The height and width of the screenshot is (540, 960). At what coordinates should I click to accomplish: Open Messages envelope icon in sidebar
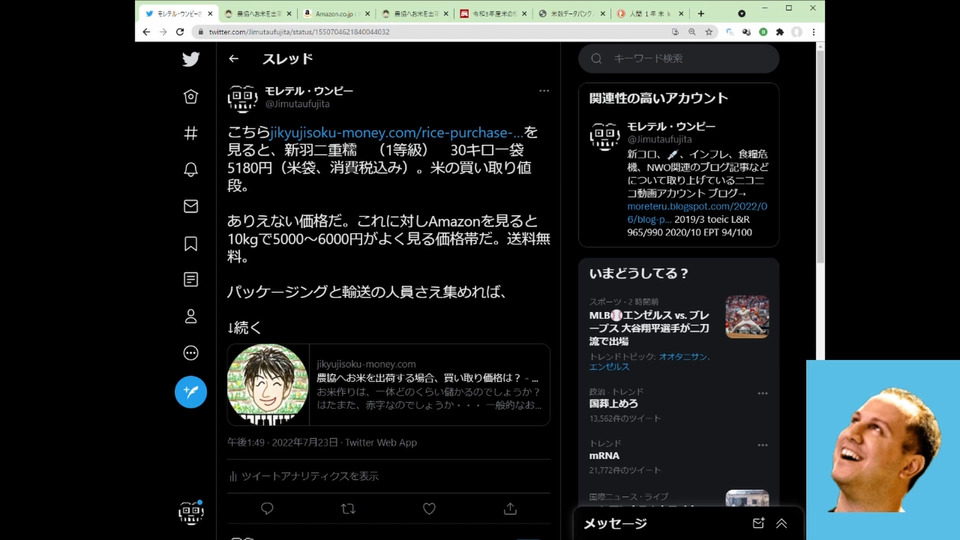point(191,206)
